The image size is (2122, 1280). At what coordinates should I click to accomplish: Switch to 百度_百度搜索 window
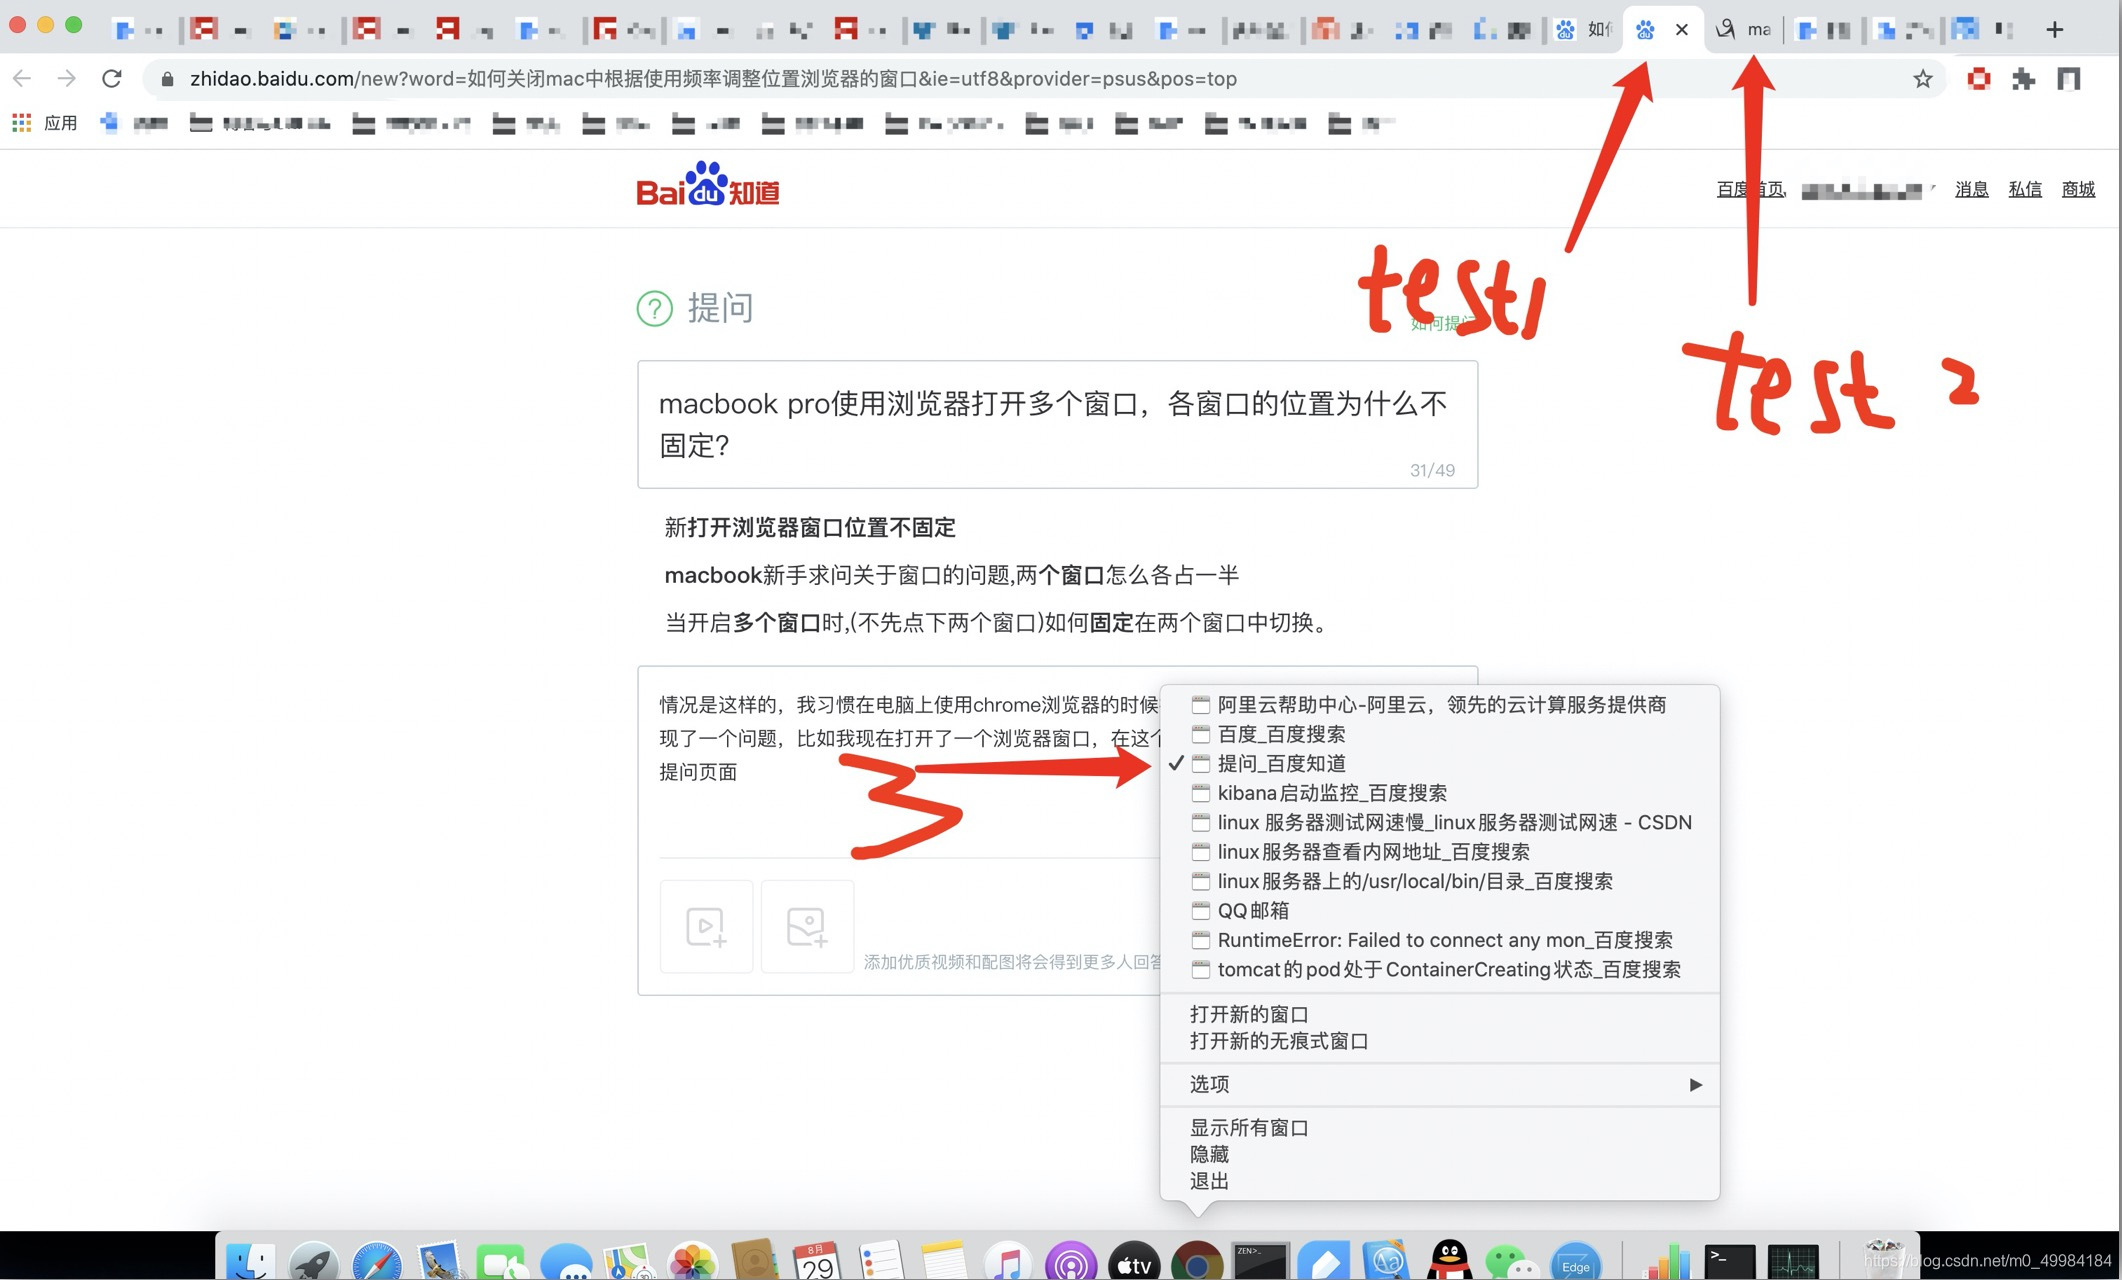(x=1281, y=734)
